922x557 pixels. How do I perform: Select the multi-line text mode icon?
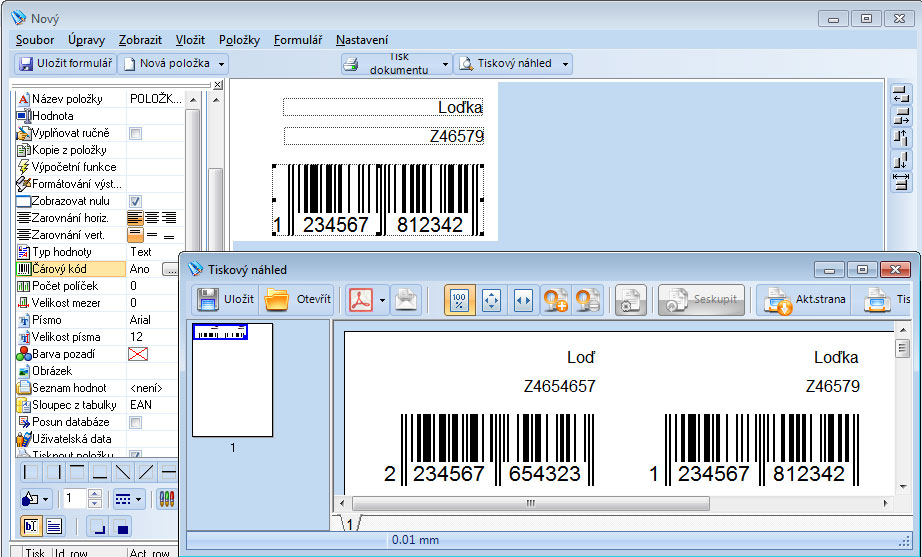[x=54, y=526]
